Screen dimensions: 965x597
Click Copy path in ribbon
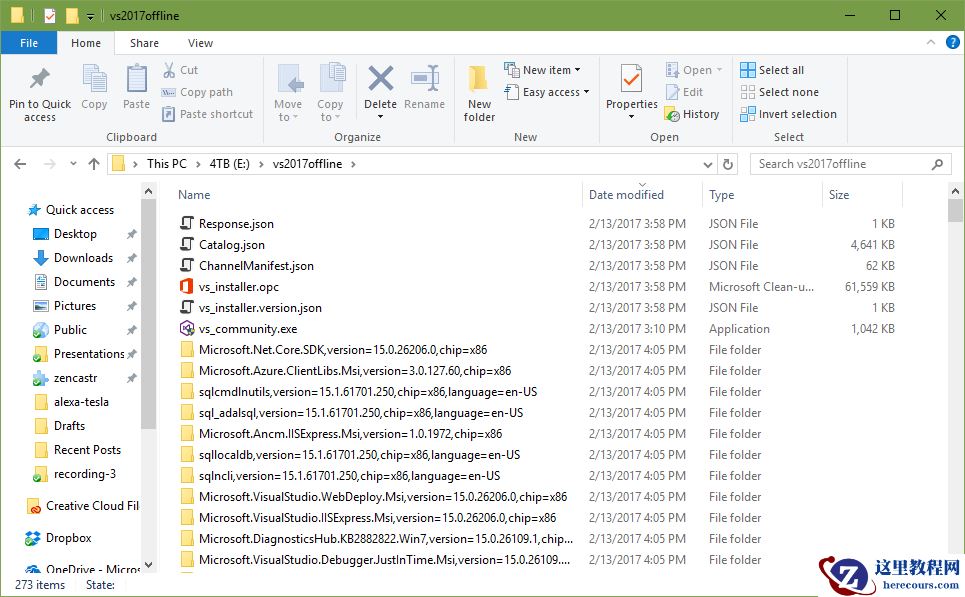click(198, 92)
